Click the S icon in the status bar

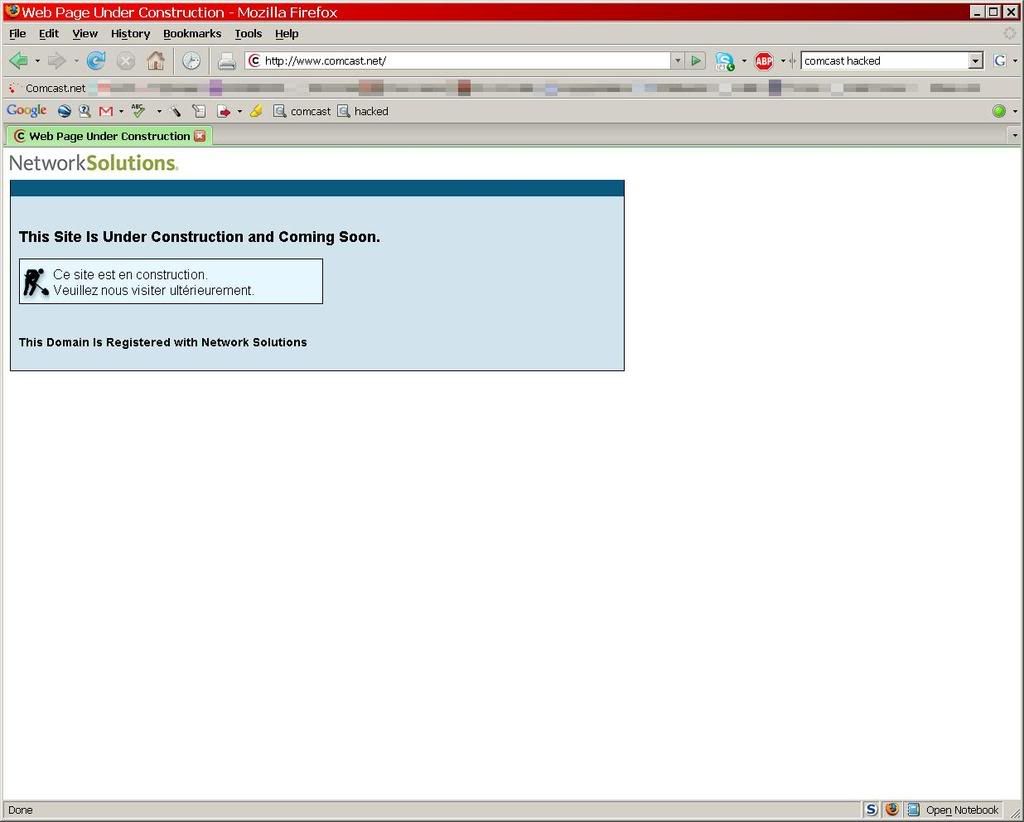(x=871, y=810)
